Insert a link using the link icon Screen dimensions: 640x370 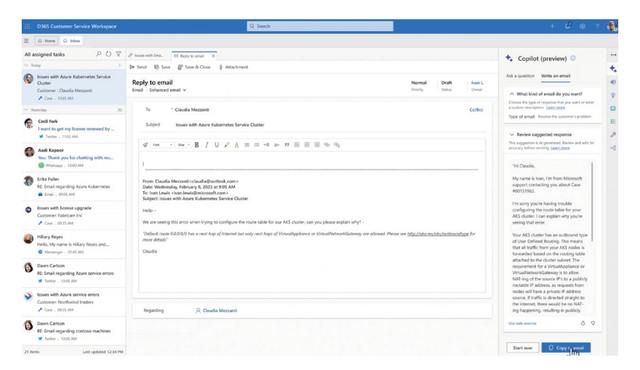point(327,145)
